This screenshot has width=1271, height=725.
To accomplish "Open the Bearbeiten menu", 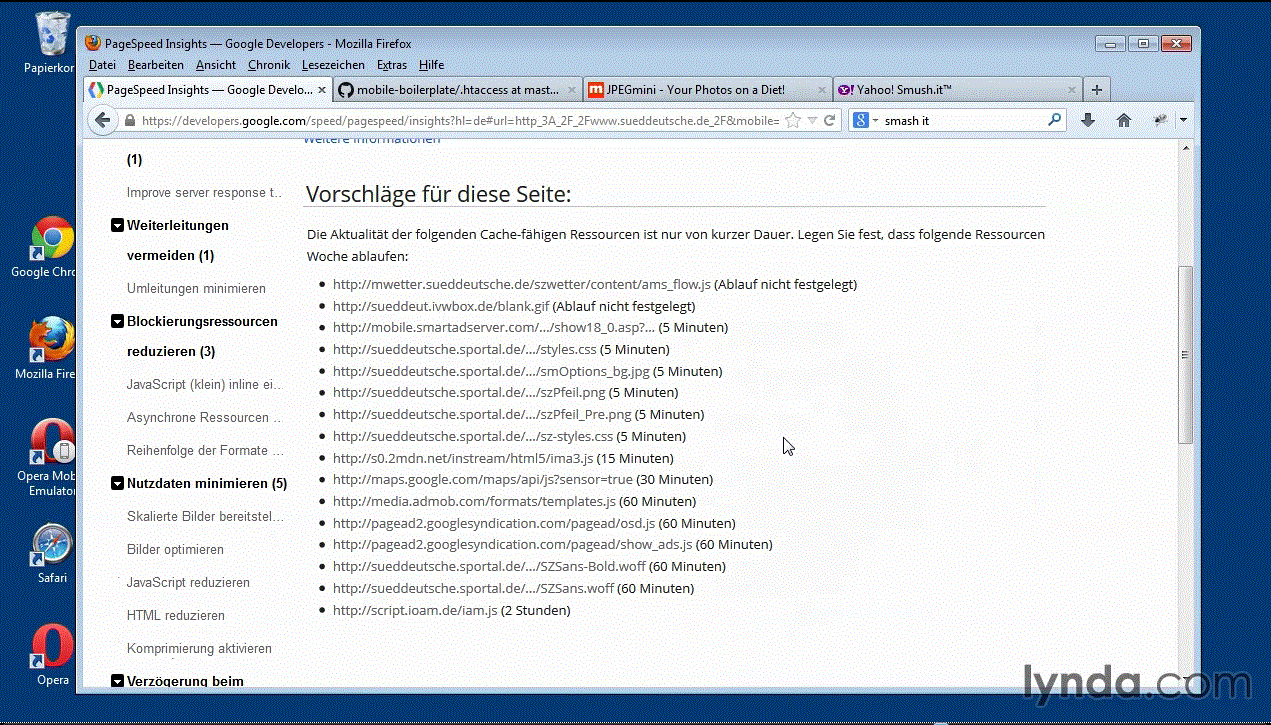I will point(156,65).
